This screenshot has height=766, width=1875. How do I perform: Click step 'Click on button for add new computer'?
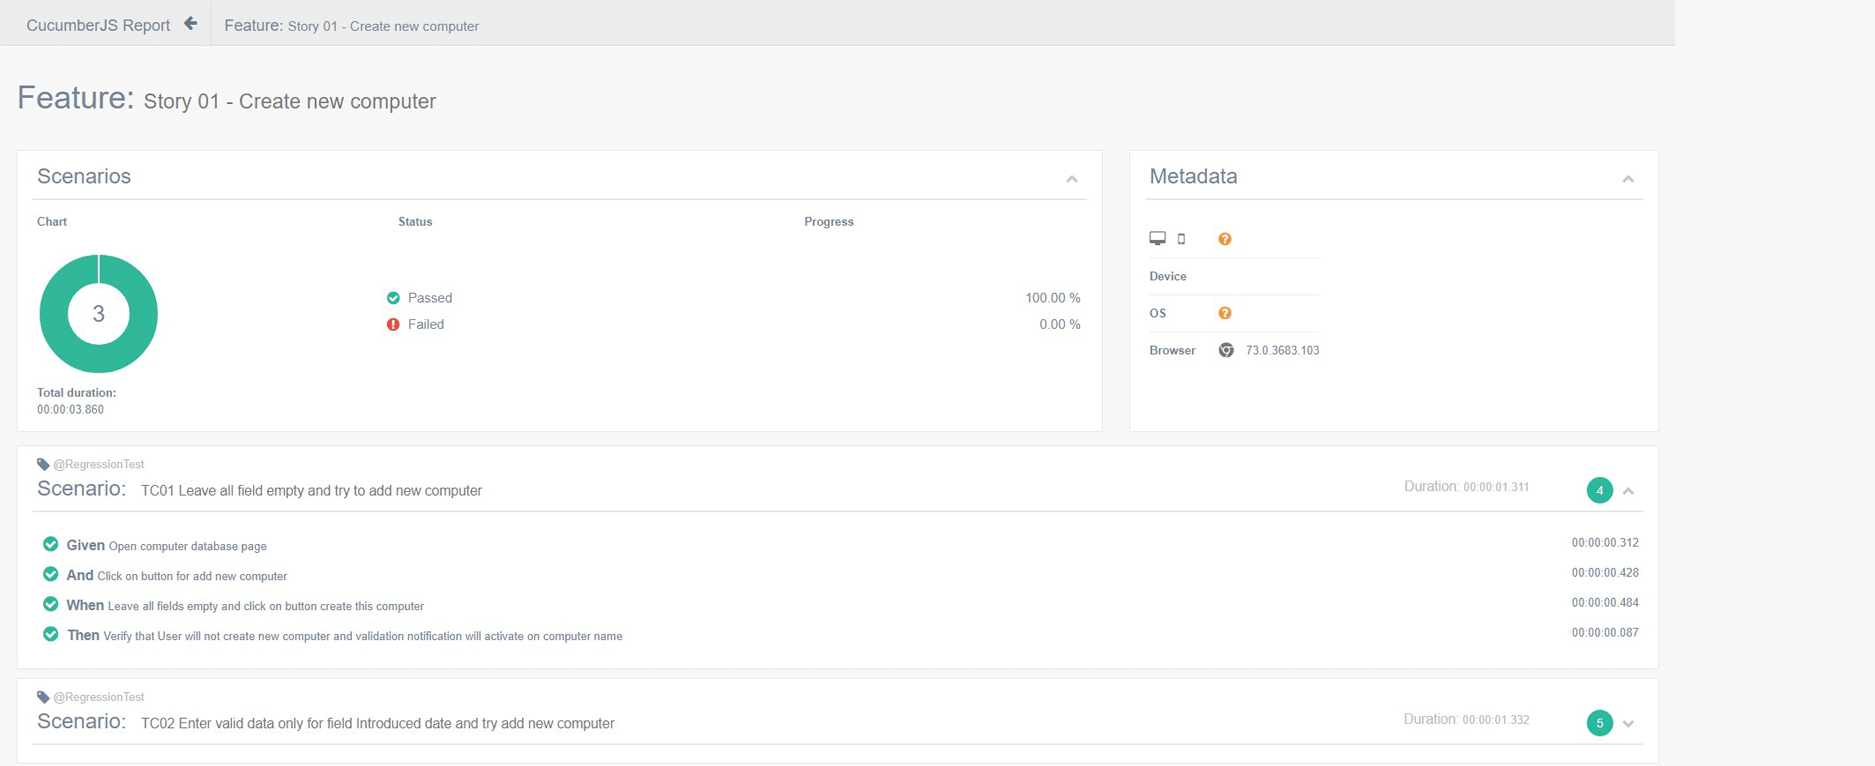point(192,576)
